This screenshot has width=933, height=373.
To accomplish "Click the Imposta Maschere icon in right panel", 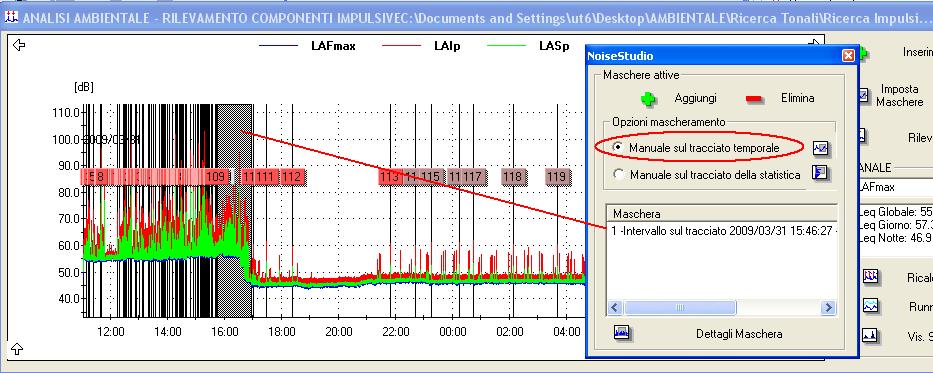I will click(863, 95).
